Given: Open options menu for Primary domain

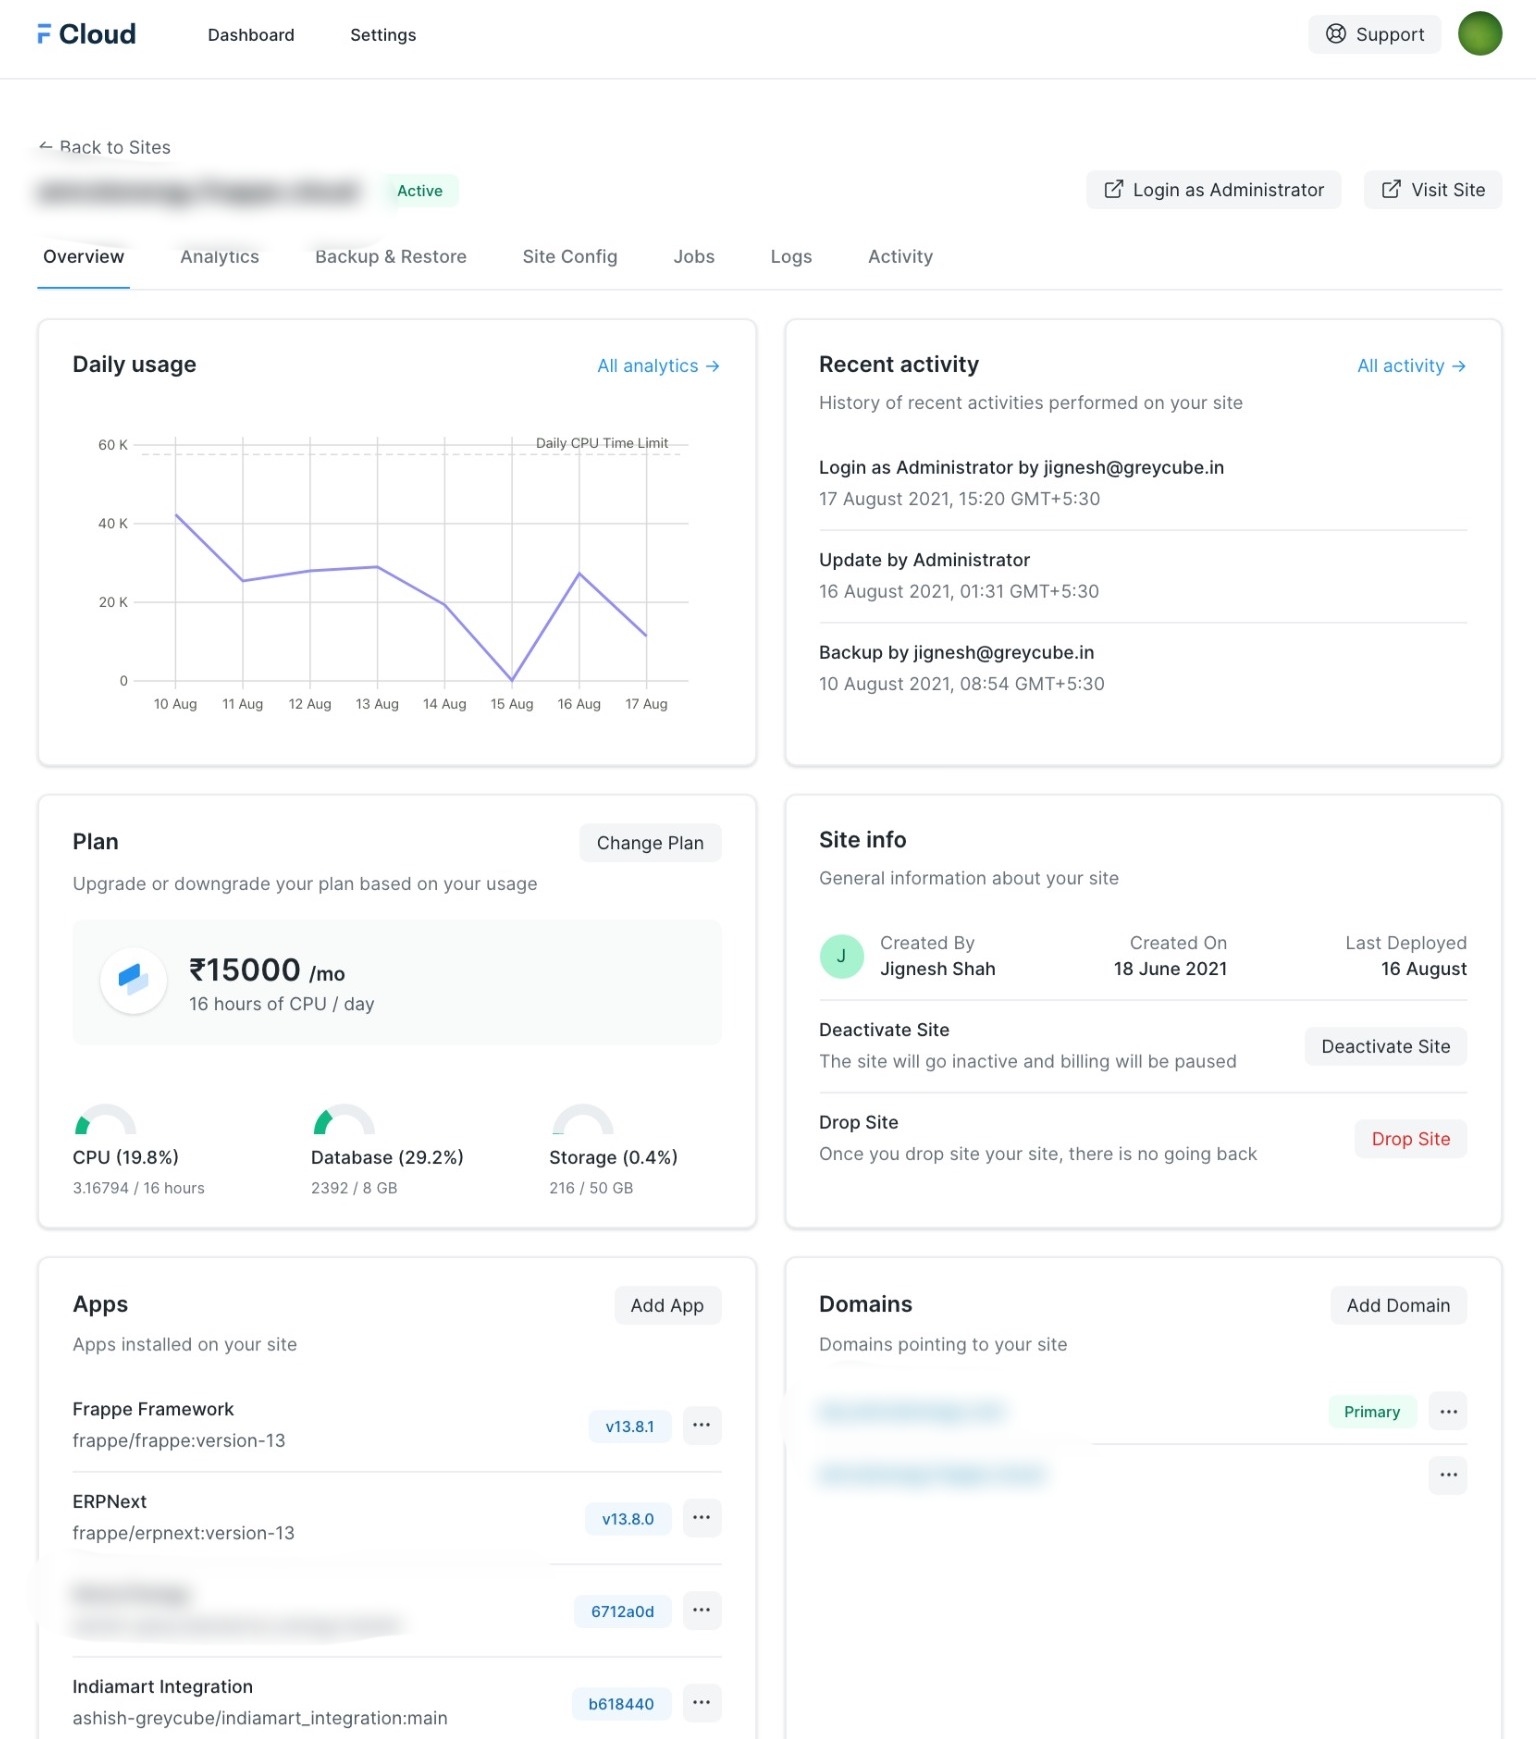Looking at the screenshot, I should 1447,1412.
